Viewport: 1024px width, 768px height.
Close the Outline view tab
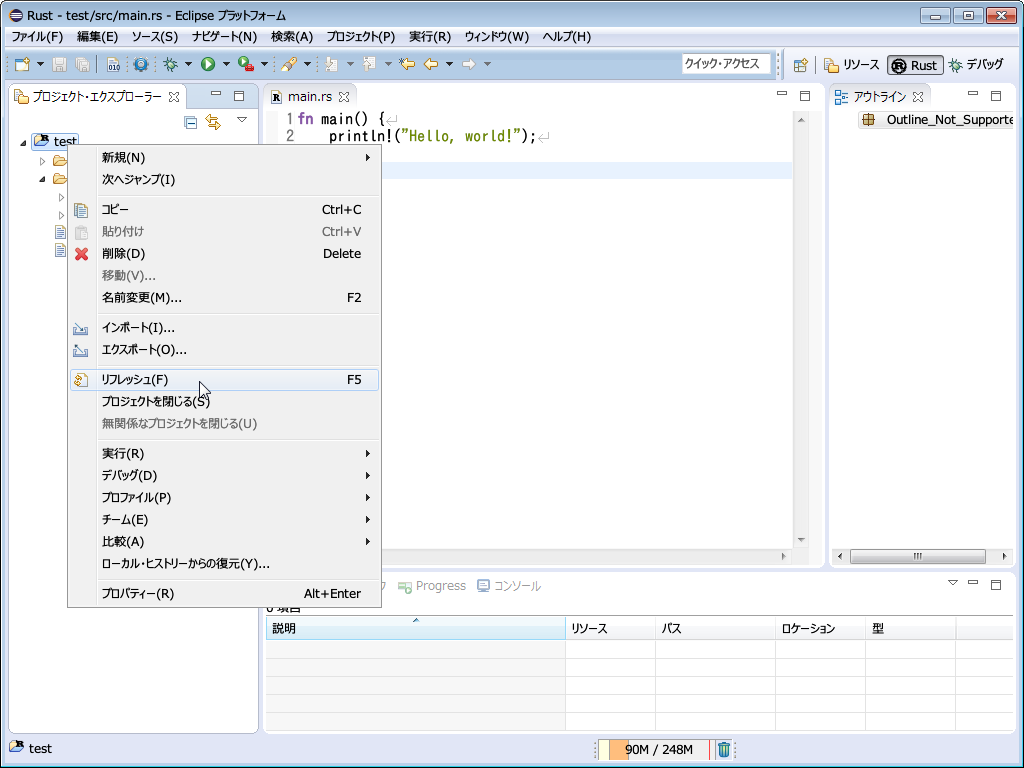(x=918, y=97)
